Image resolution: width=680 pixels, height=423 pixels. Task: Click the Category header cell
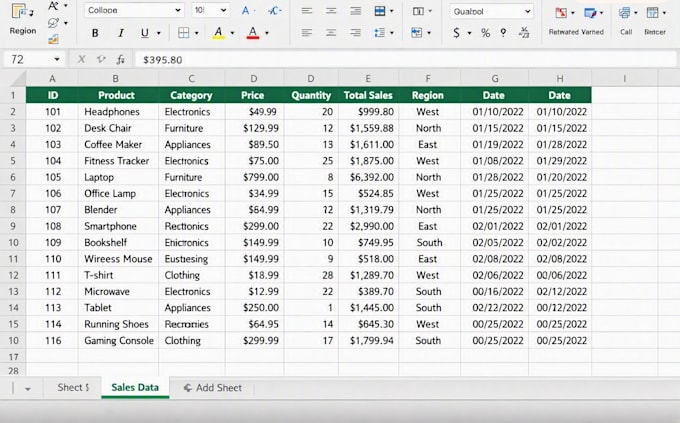click(191, 95)
